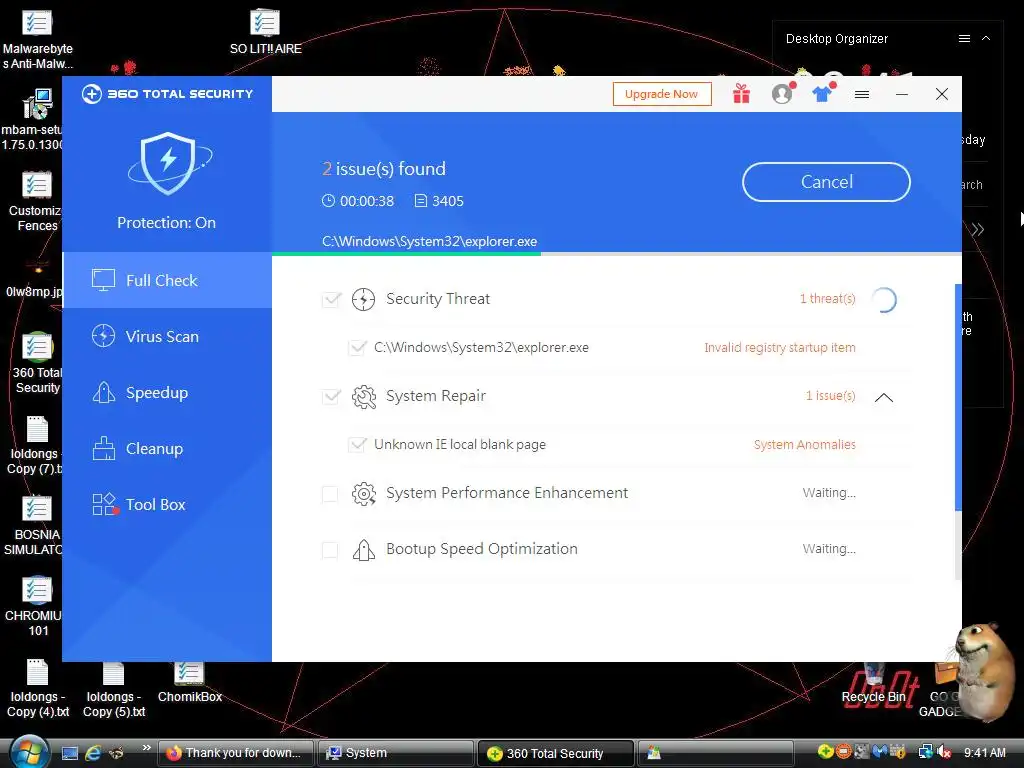The image size is (1024, 768).
Task: Select the 360 Total Security desktop shortcut
Action: [37, 363]
